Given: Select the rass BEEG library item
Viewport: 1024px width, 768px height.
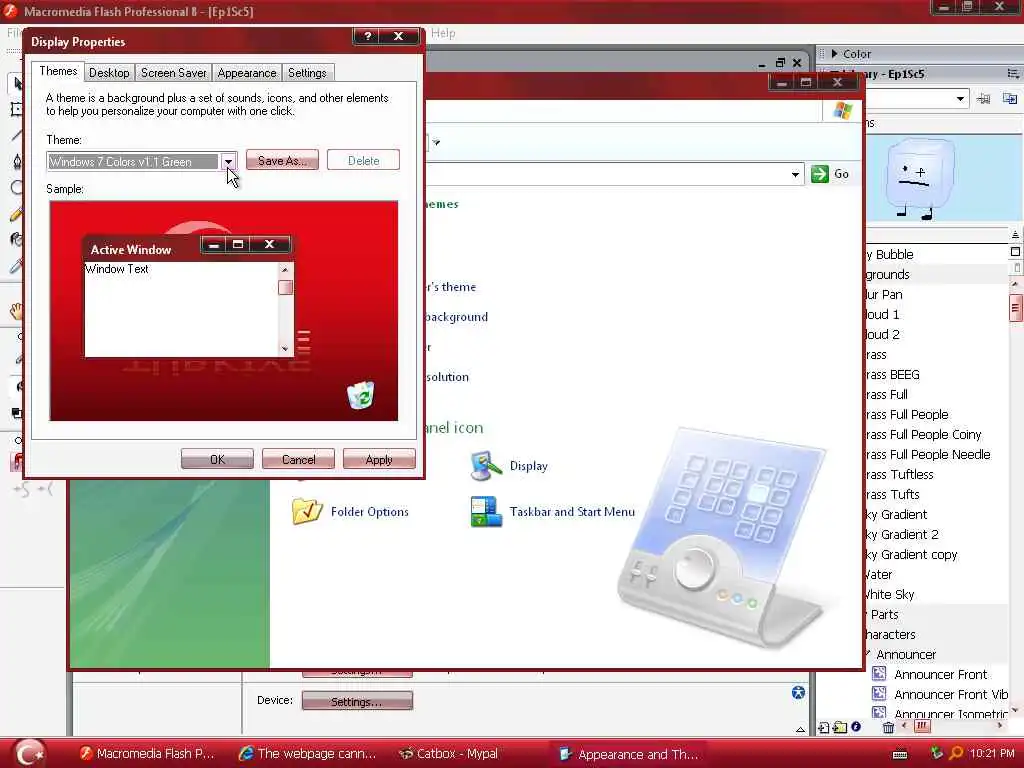Looking at the screenshot, I should click(x=893, y=375).
